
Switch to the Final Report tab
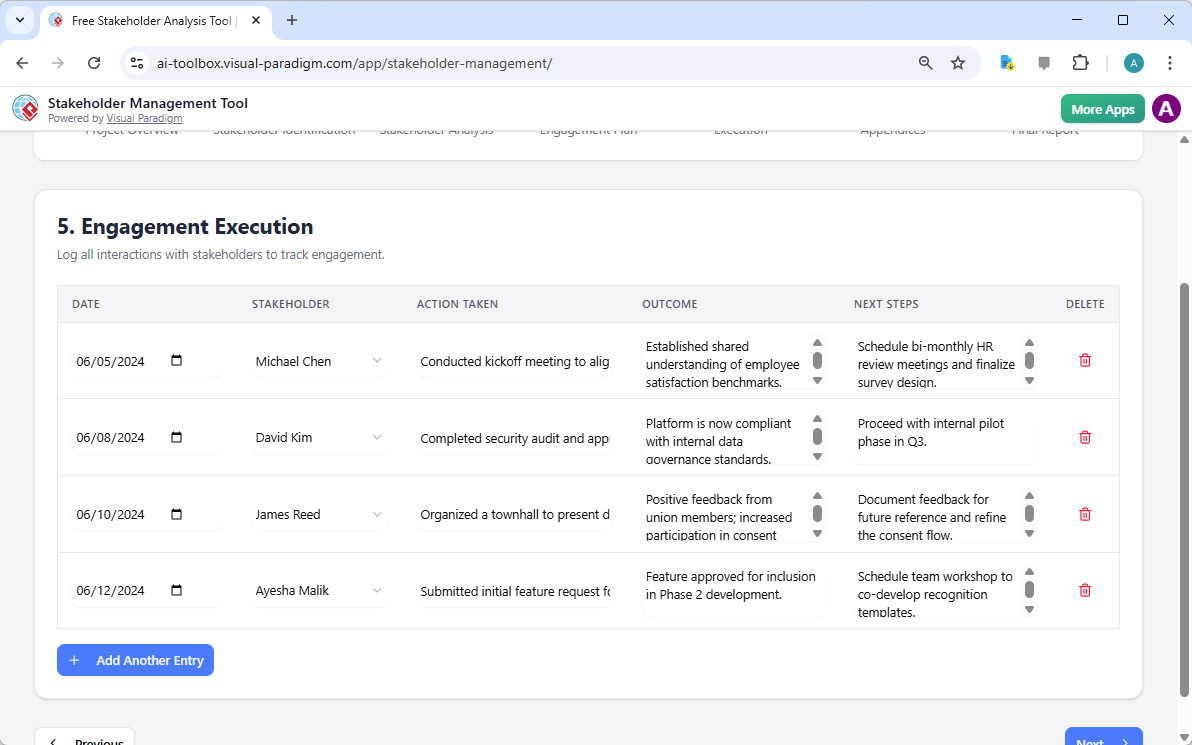(x=1044, y=129)
